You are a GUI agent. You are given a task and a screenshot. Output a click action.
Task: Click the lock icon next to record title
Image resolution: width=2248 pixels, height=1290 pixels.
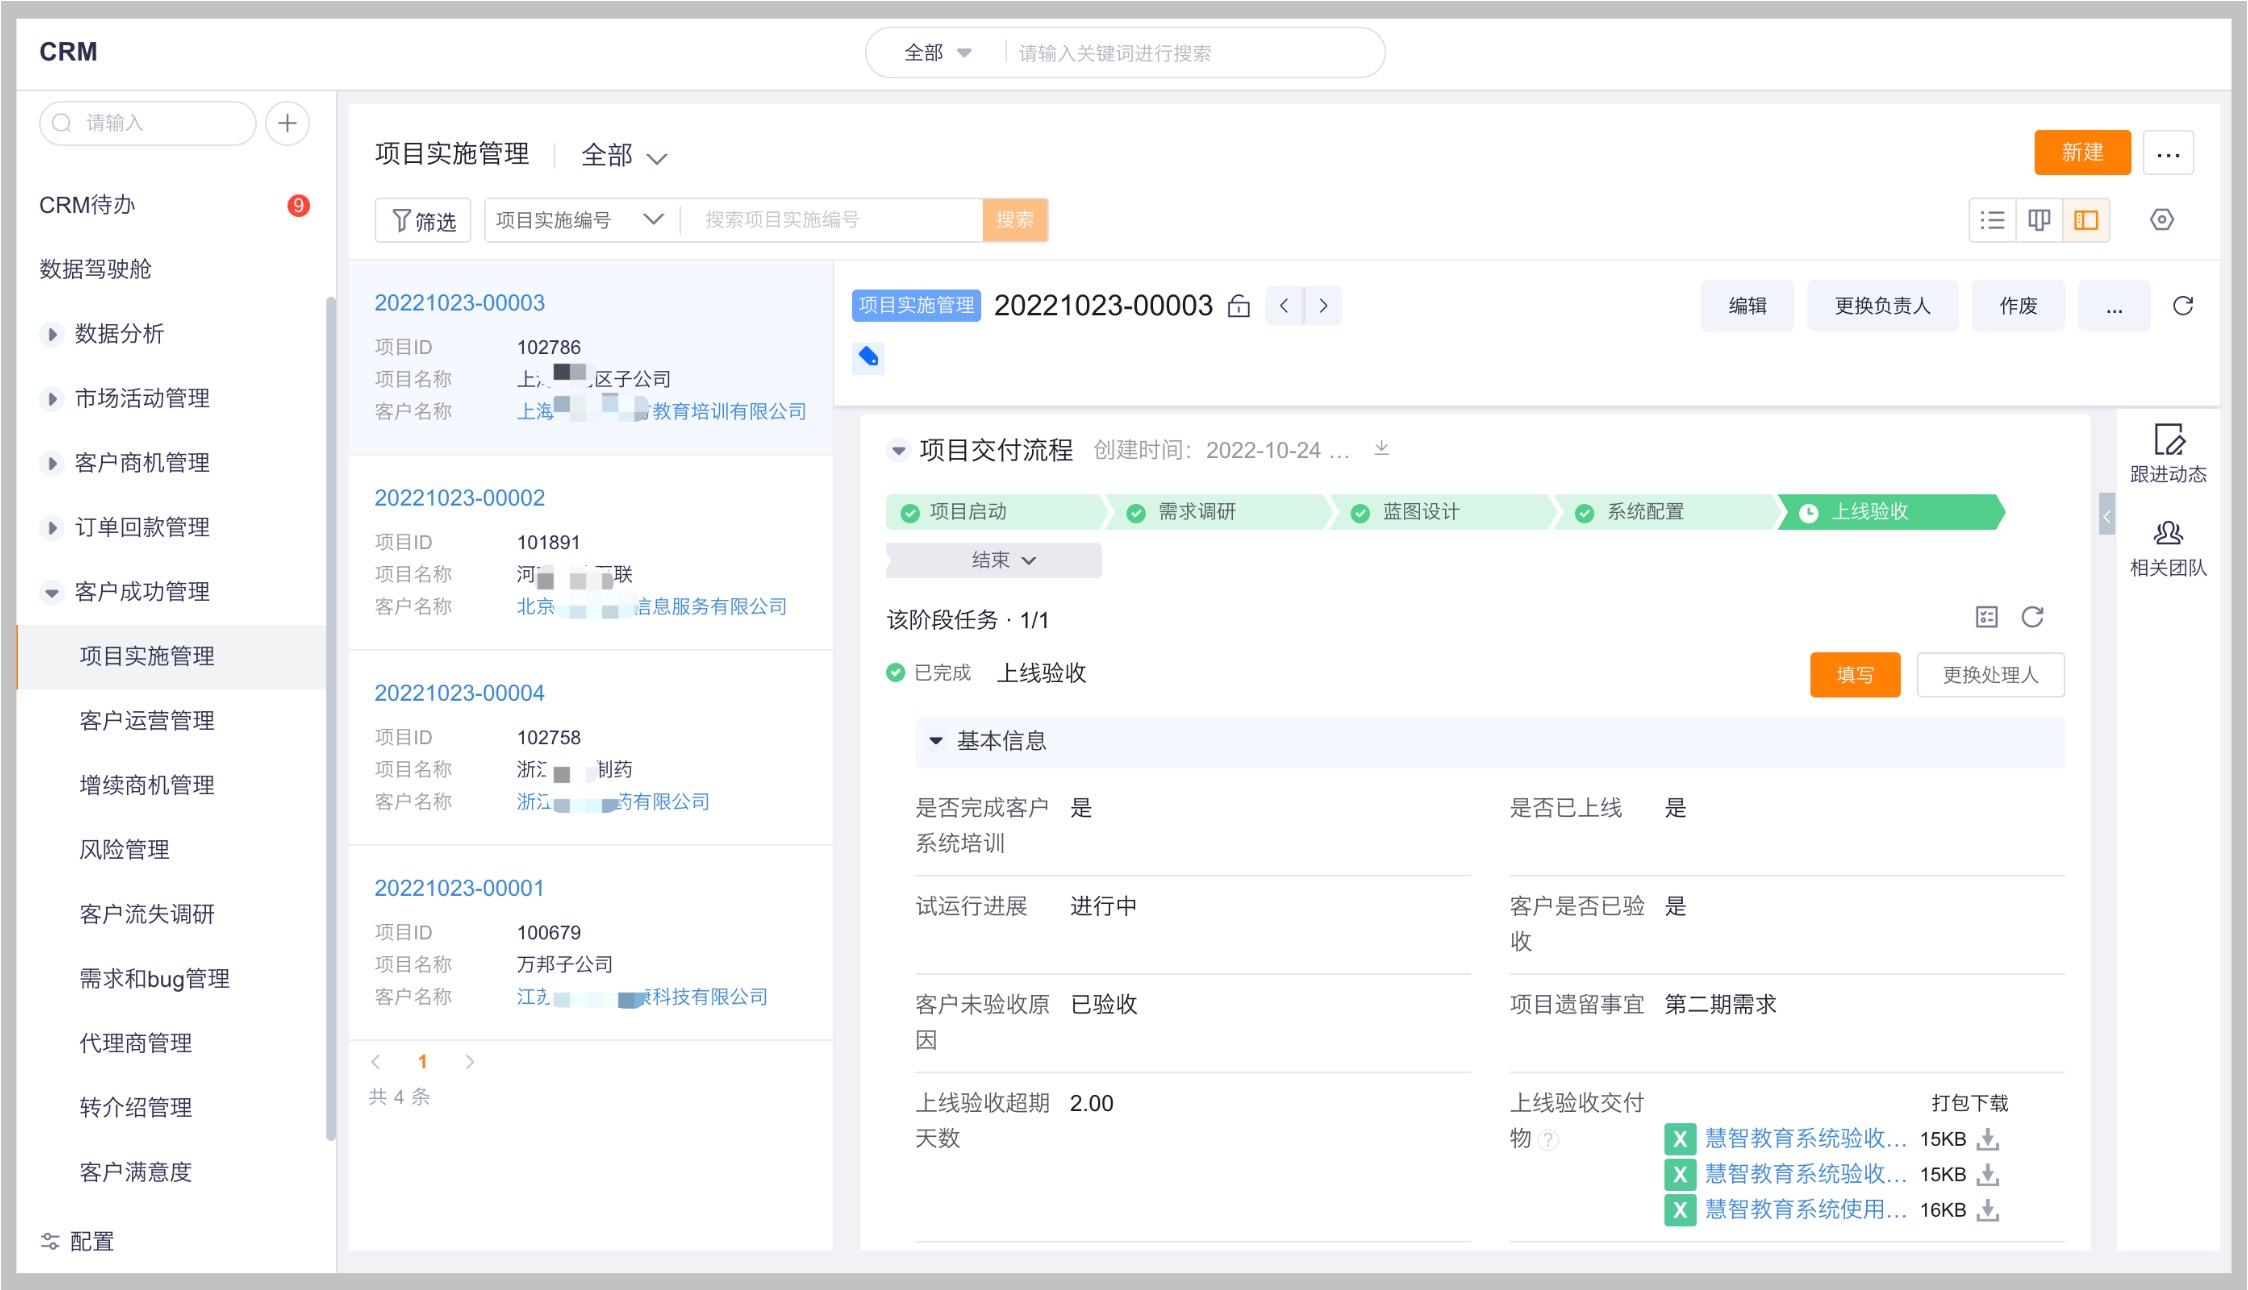click(x=1239, y=306)
